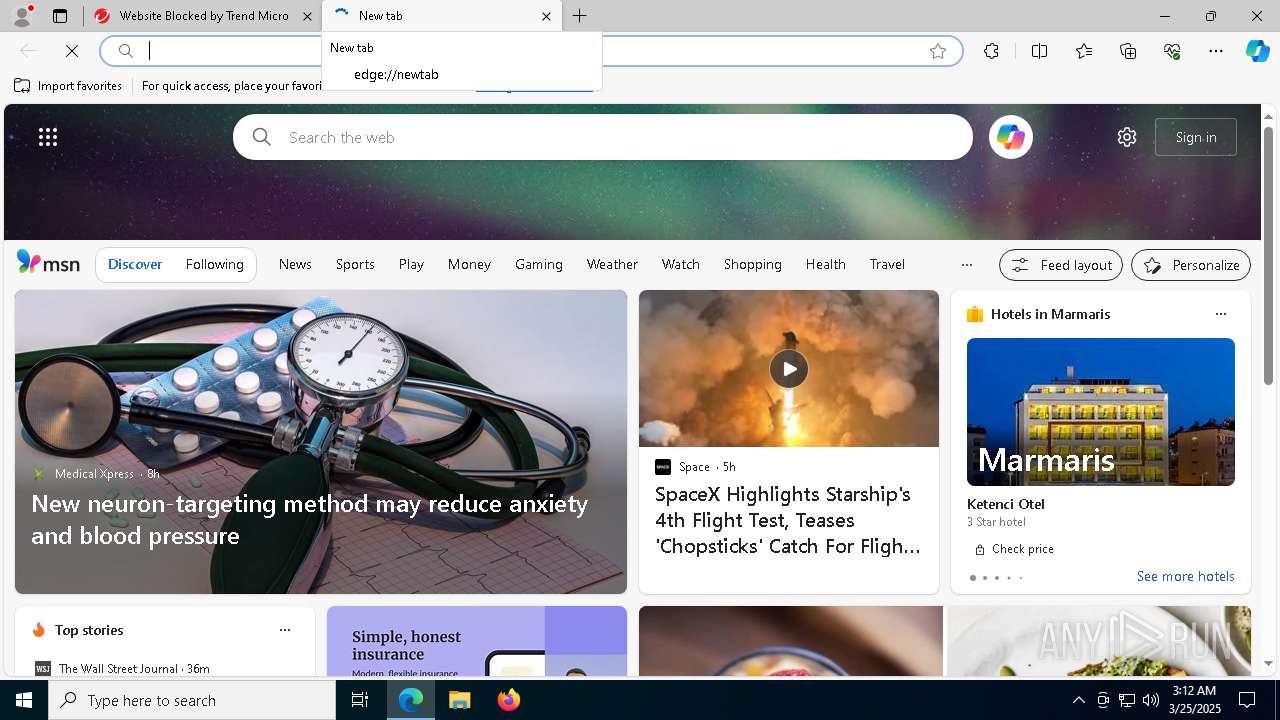Open Hotels in Marmaris card options
The height and width of the screenshot is (720, 1280).
point(1220,314)
